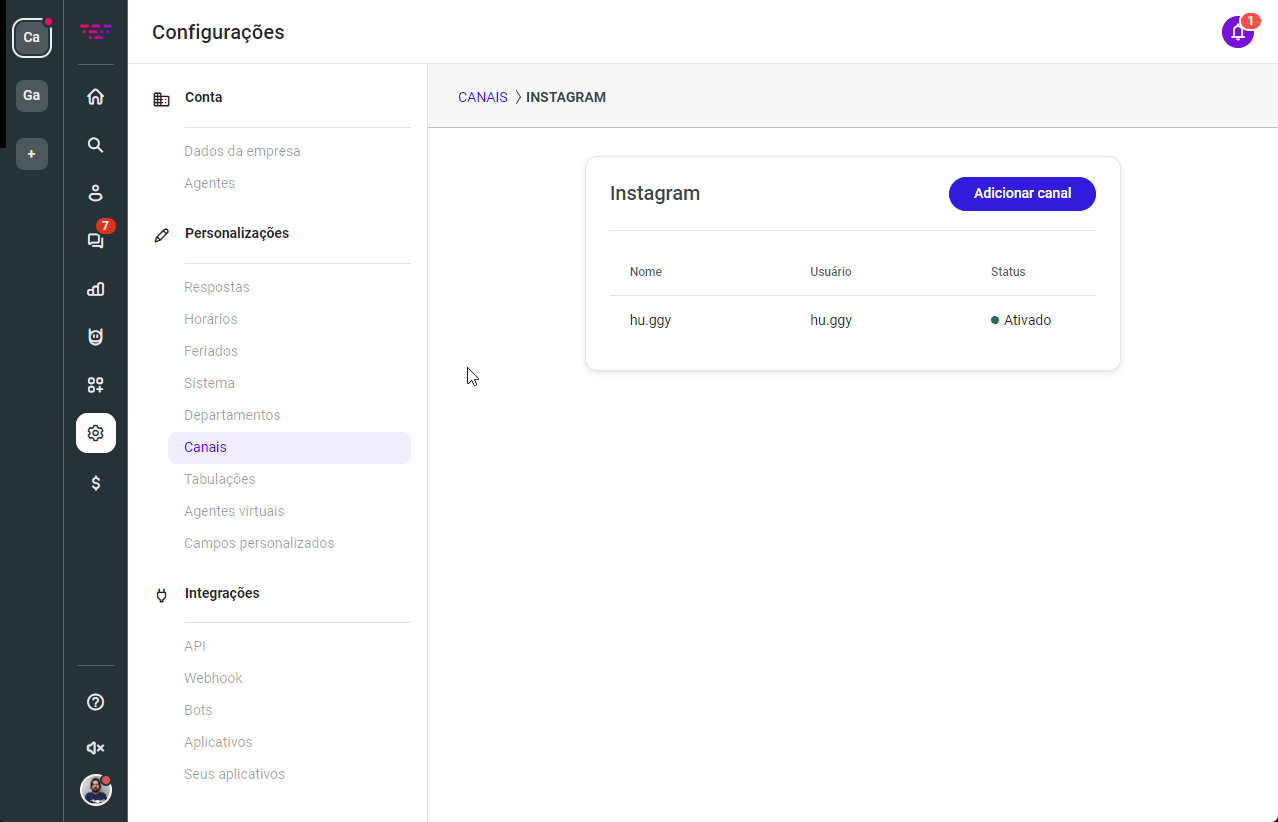
Task: Click hu.ggy in Usuário column
Action: (x=831, y=320)
